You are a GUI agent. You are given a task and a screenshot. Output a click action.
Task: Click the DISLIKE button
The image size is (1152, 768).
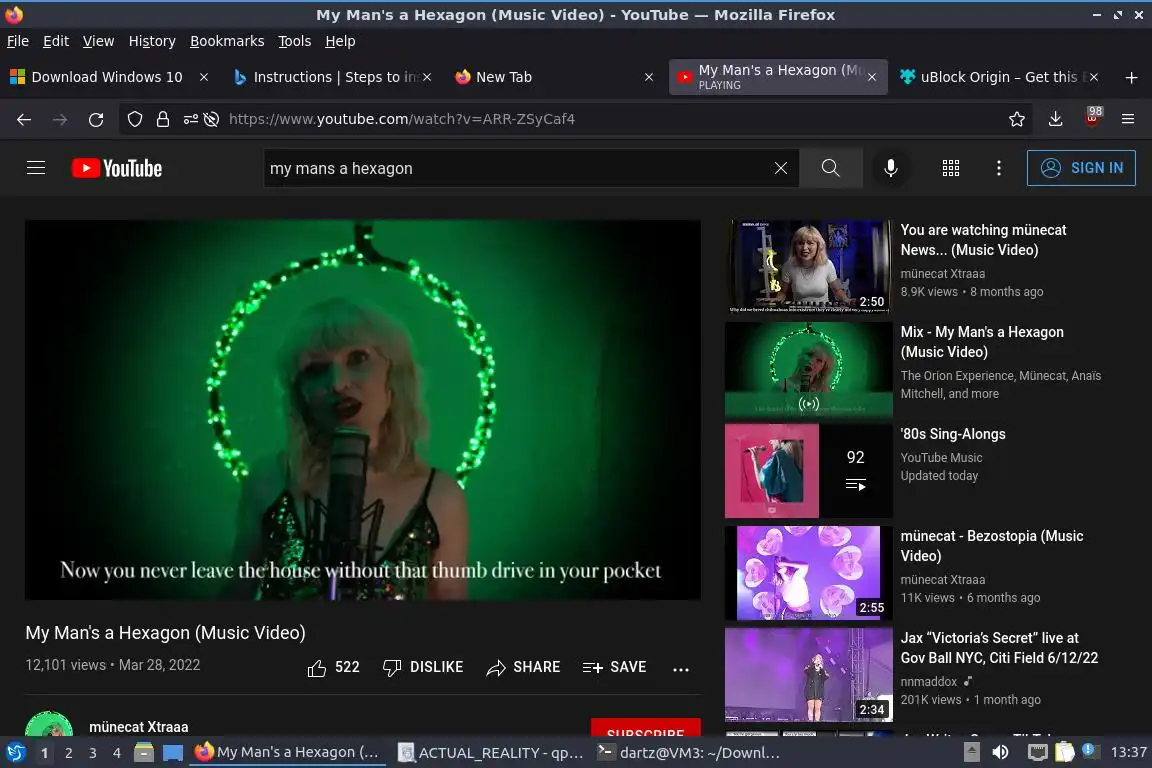point(423,667)
